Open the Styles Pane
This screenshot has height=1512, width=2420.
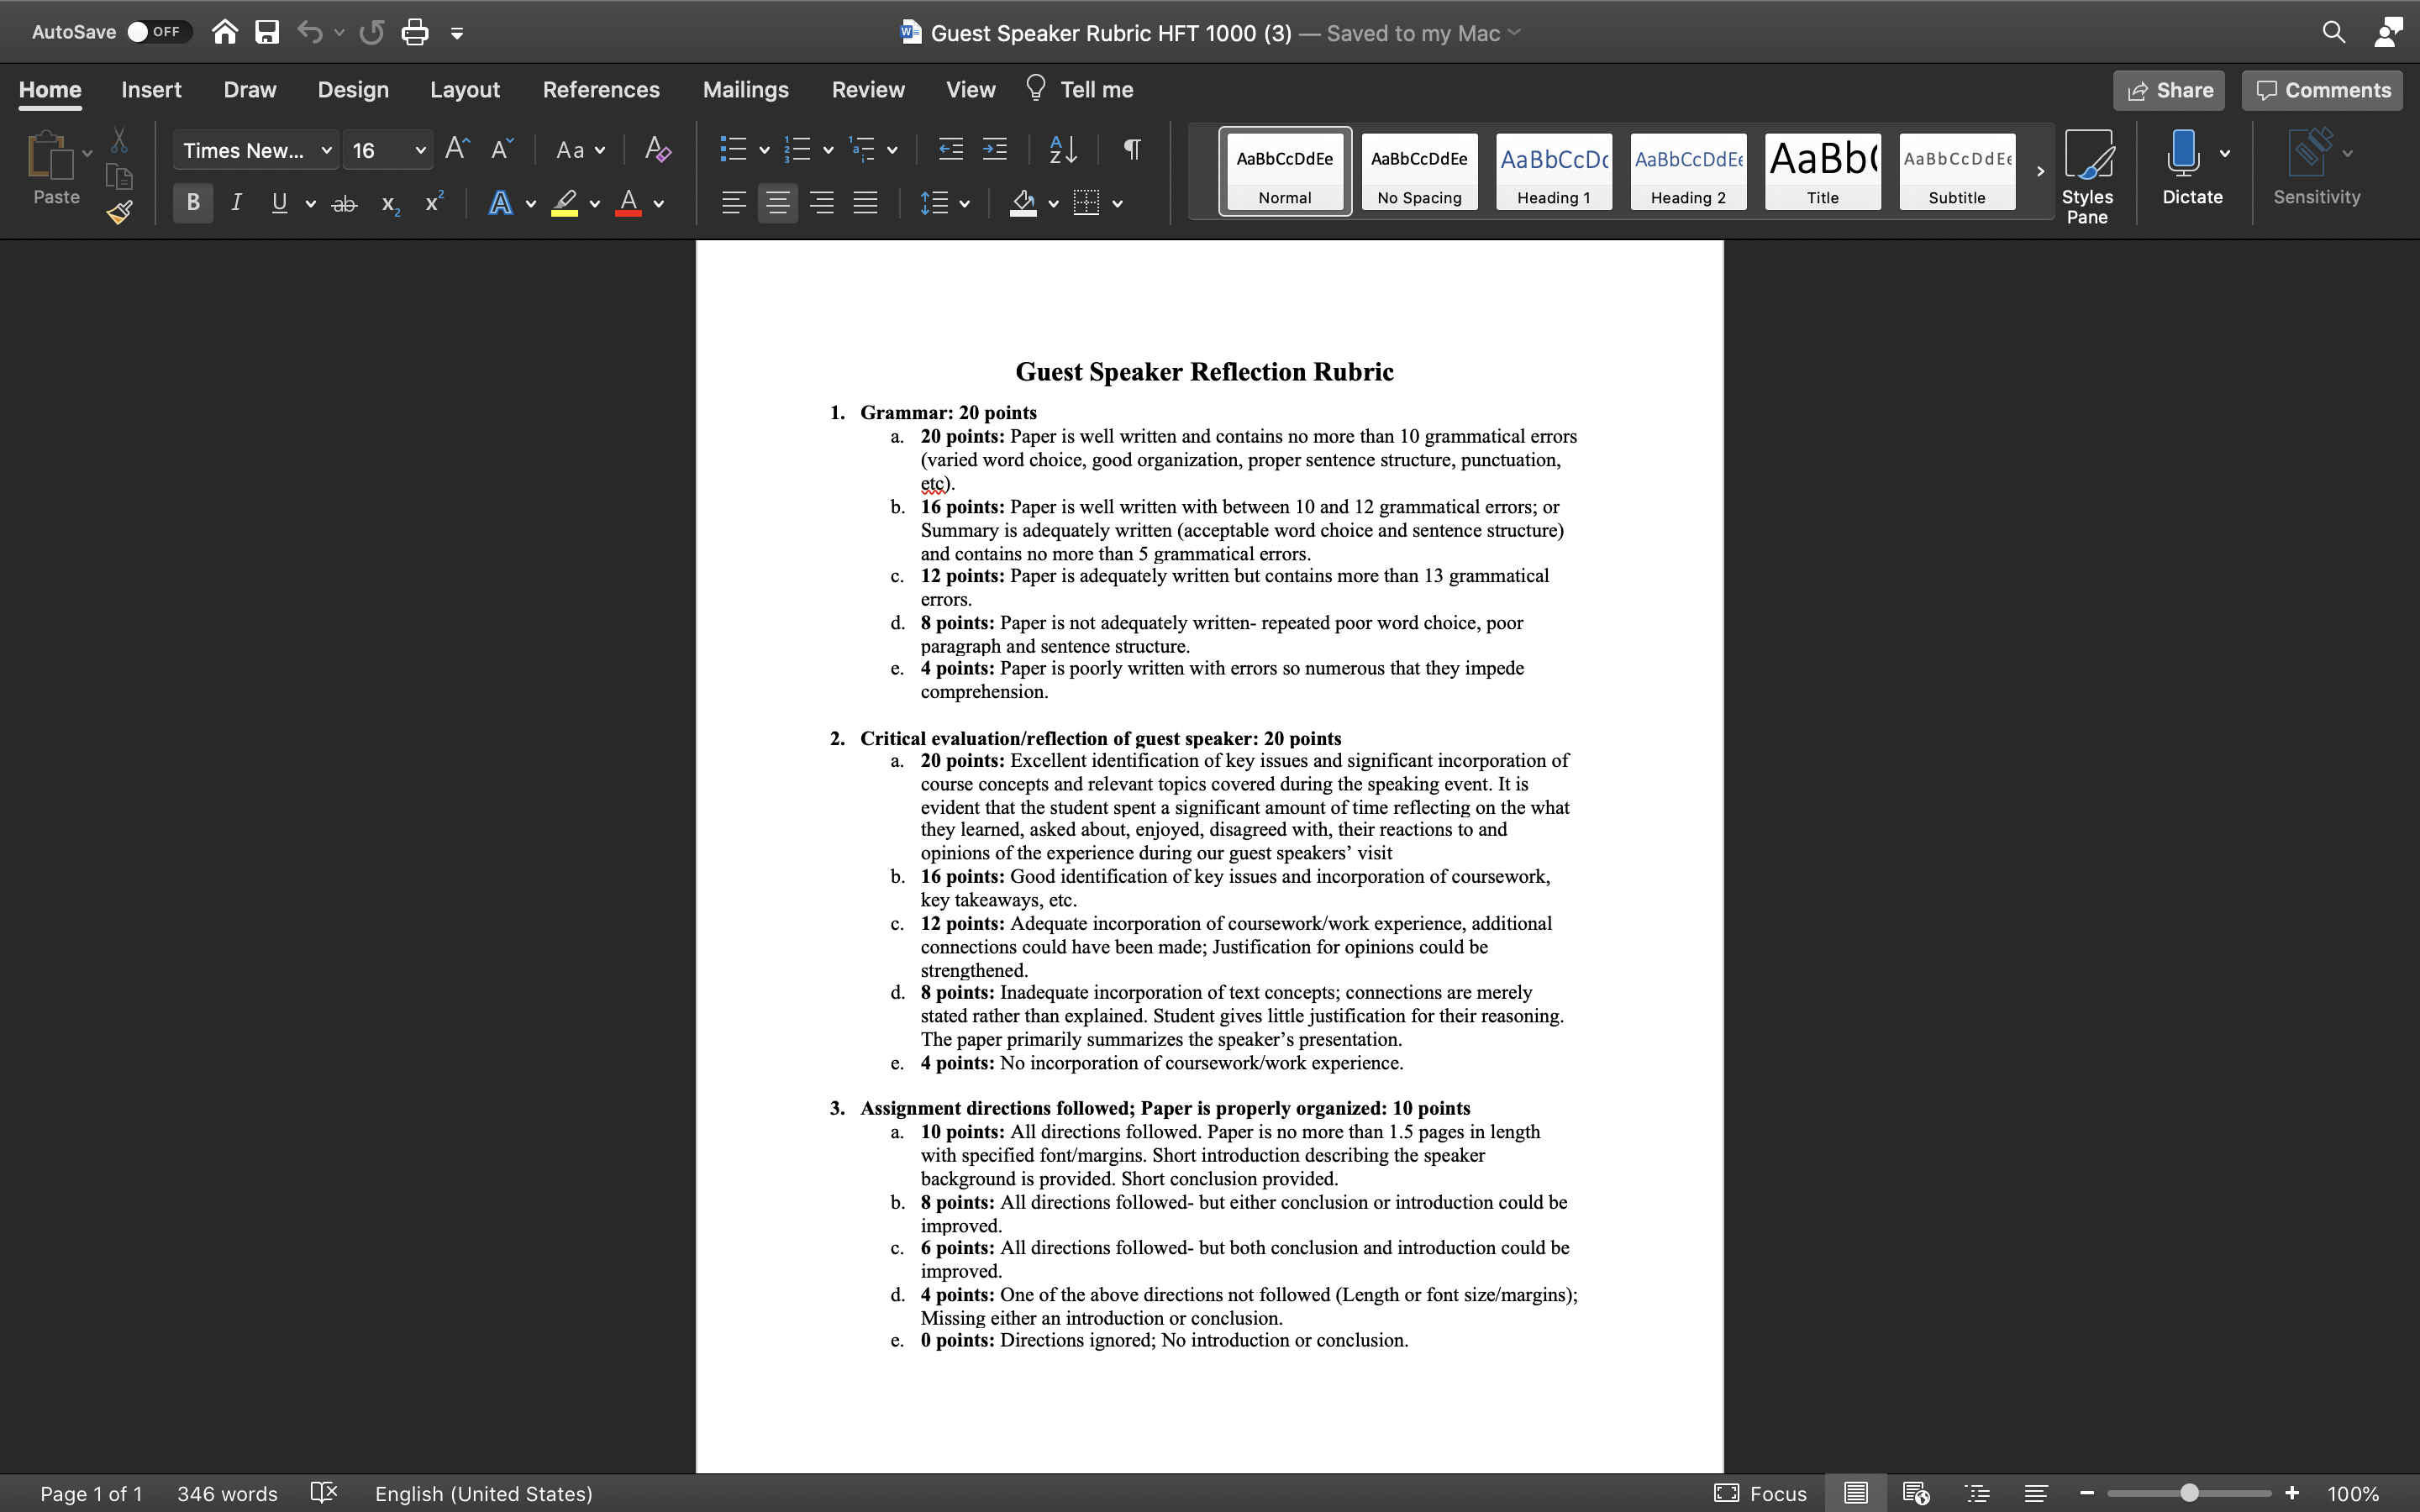2088,176
